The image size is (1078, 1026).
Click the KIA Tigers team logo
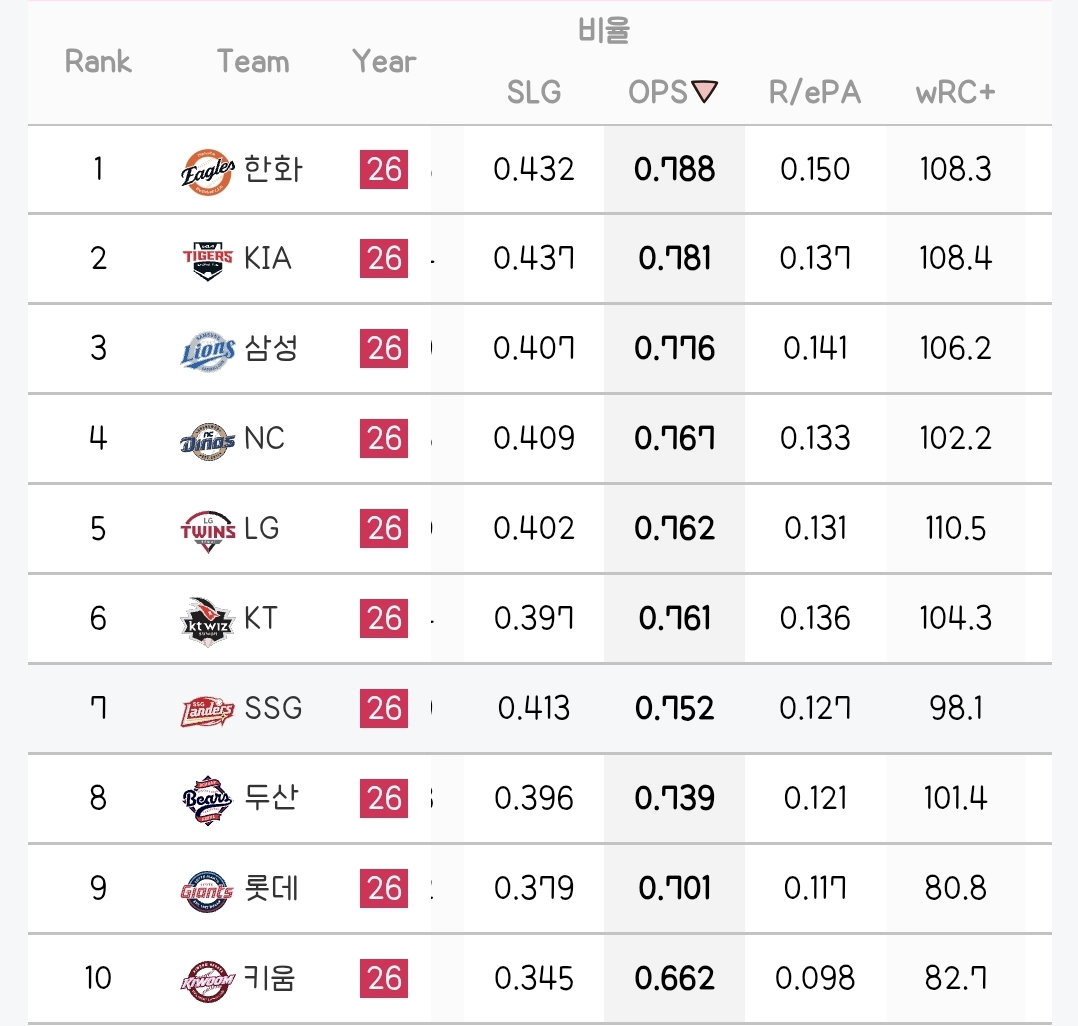coord(208,261)
